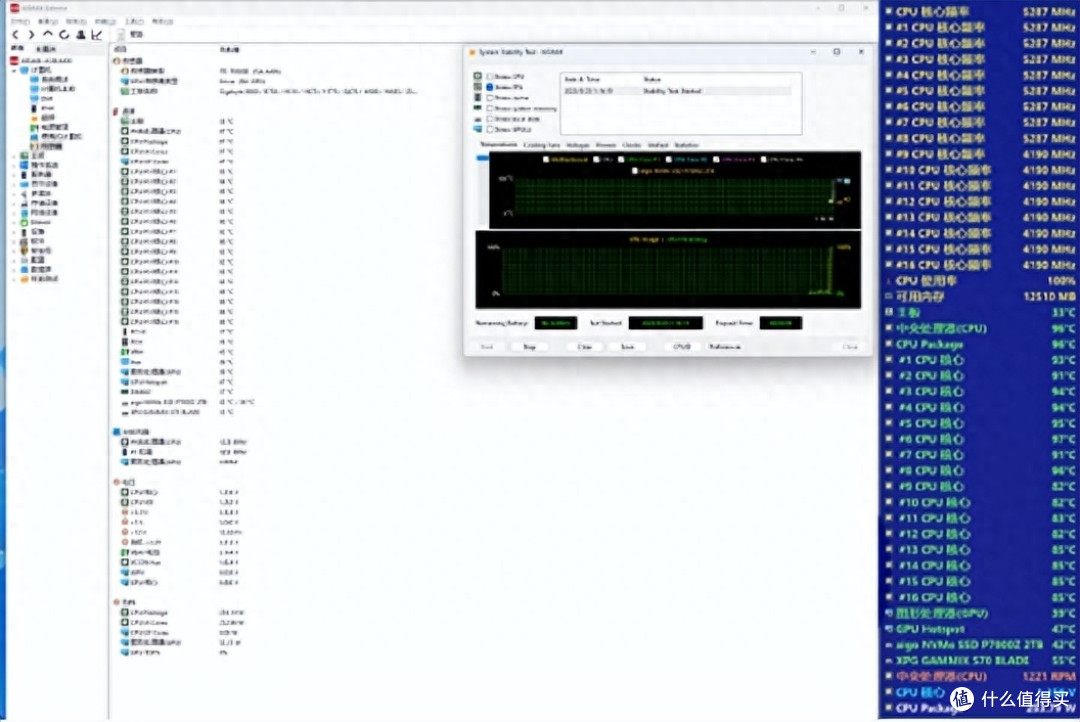
Task: Click the CPU Package temperature row in sensor list
Action: [178, 141]
